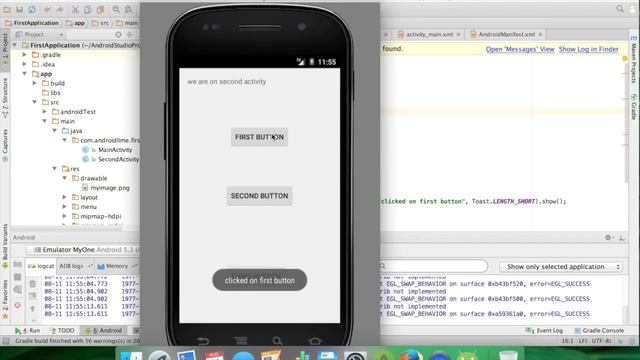Expand the .gradle folder
This screenshot has width=640, height=360.
24,55
